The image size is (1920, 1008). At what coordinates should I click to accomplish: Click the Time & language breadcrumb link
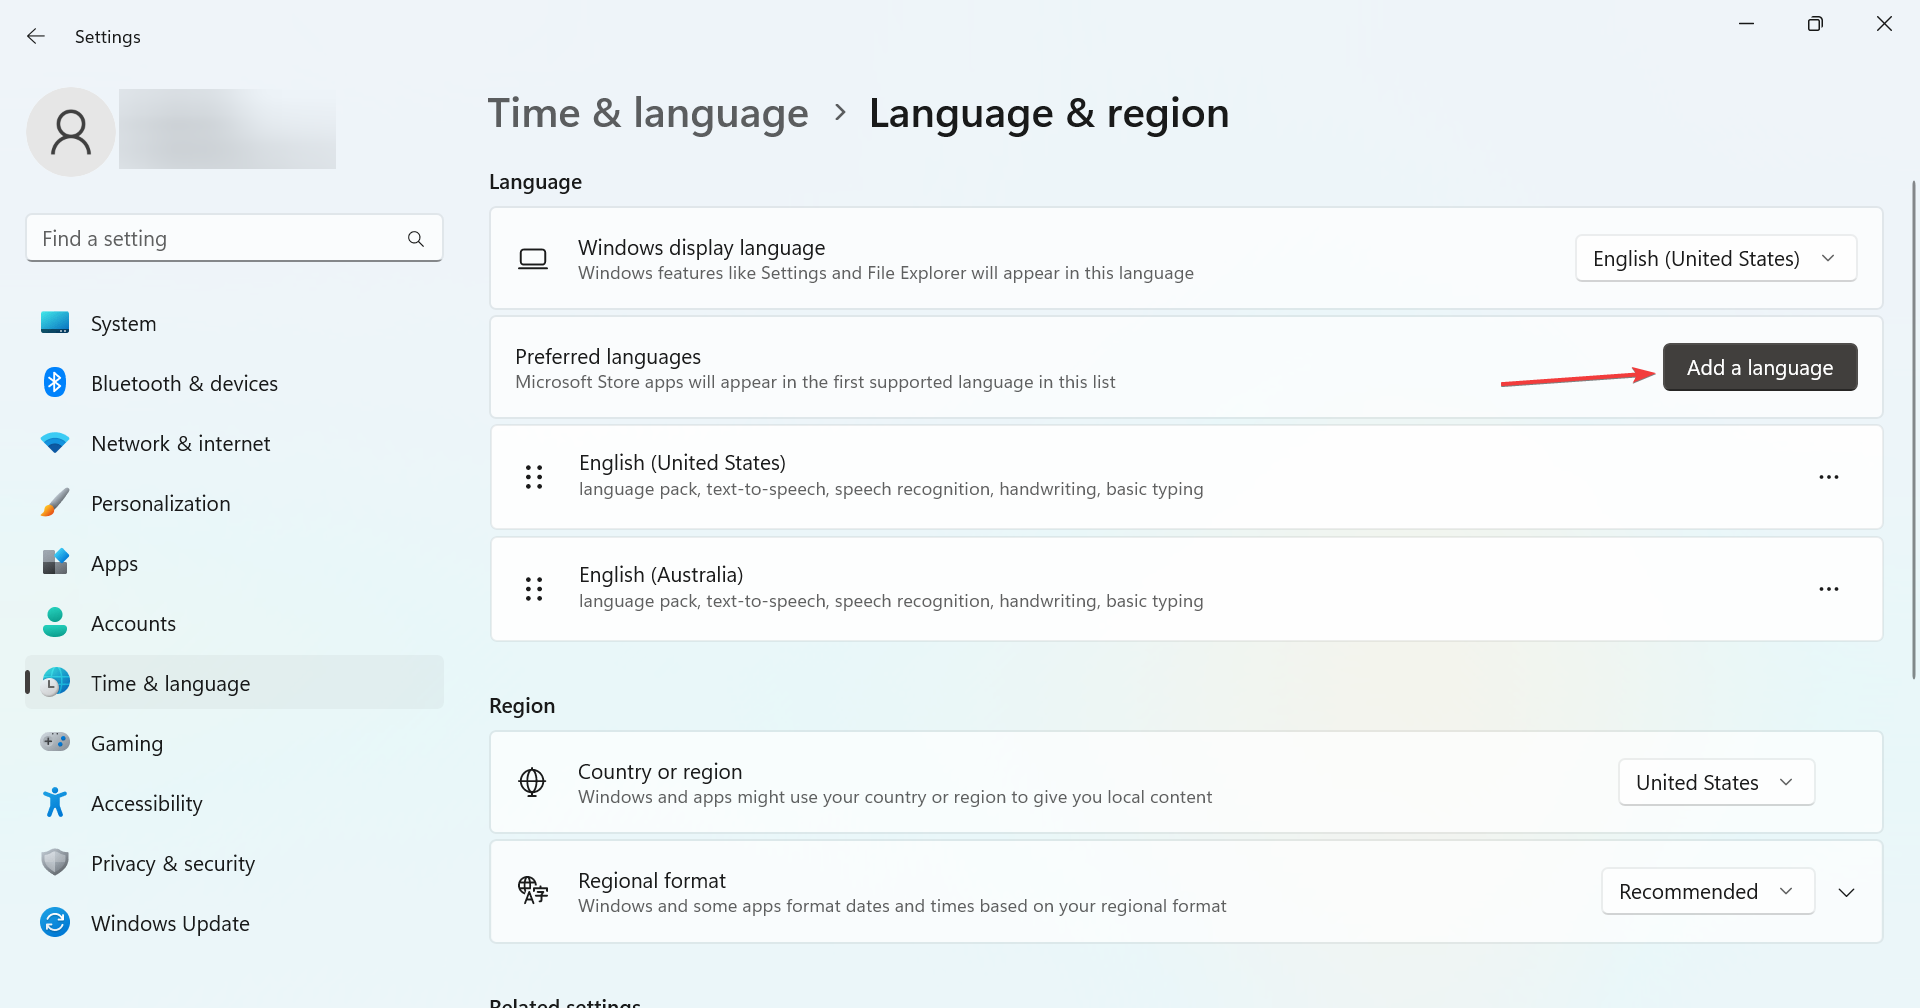coord(648,114)
